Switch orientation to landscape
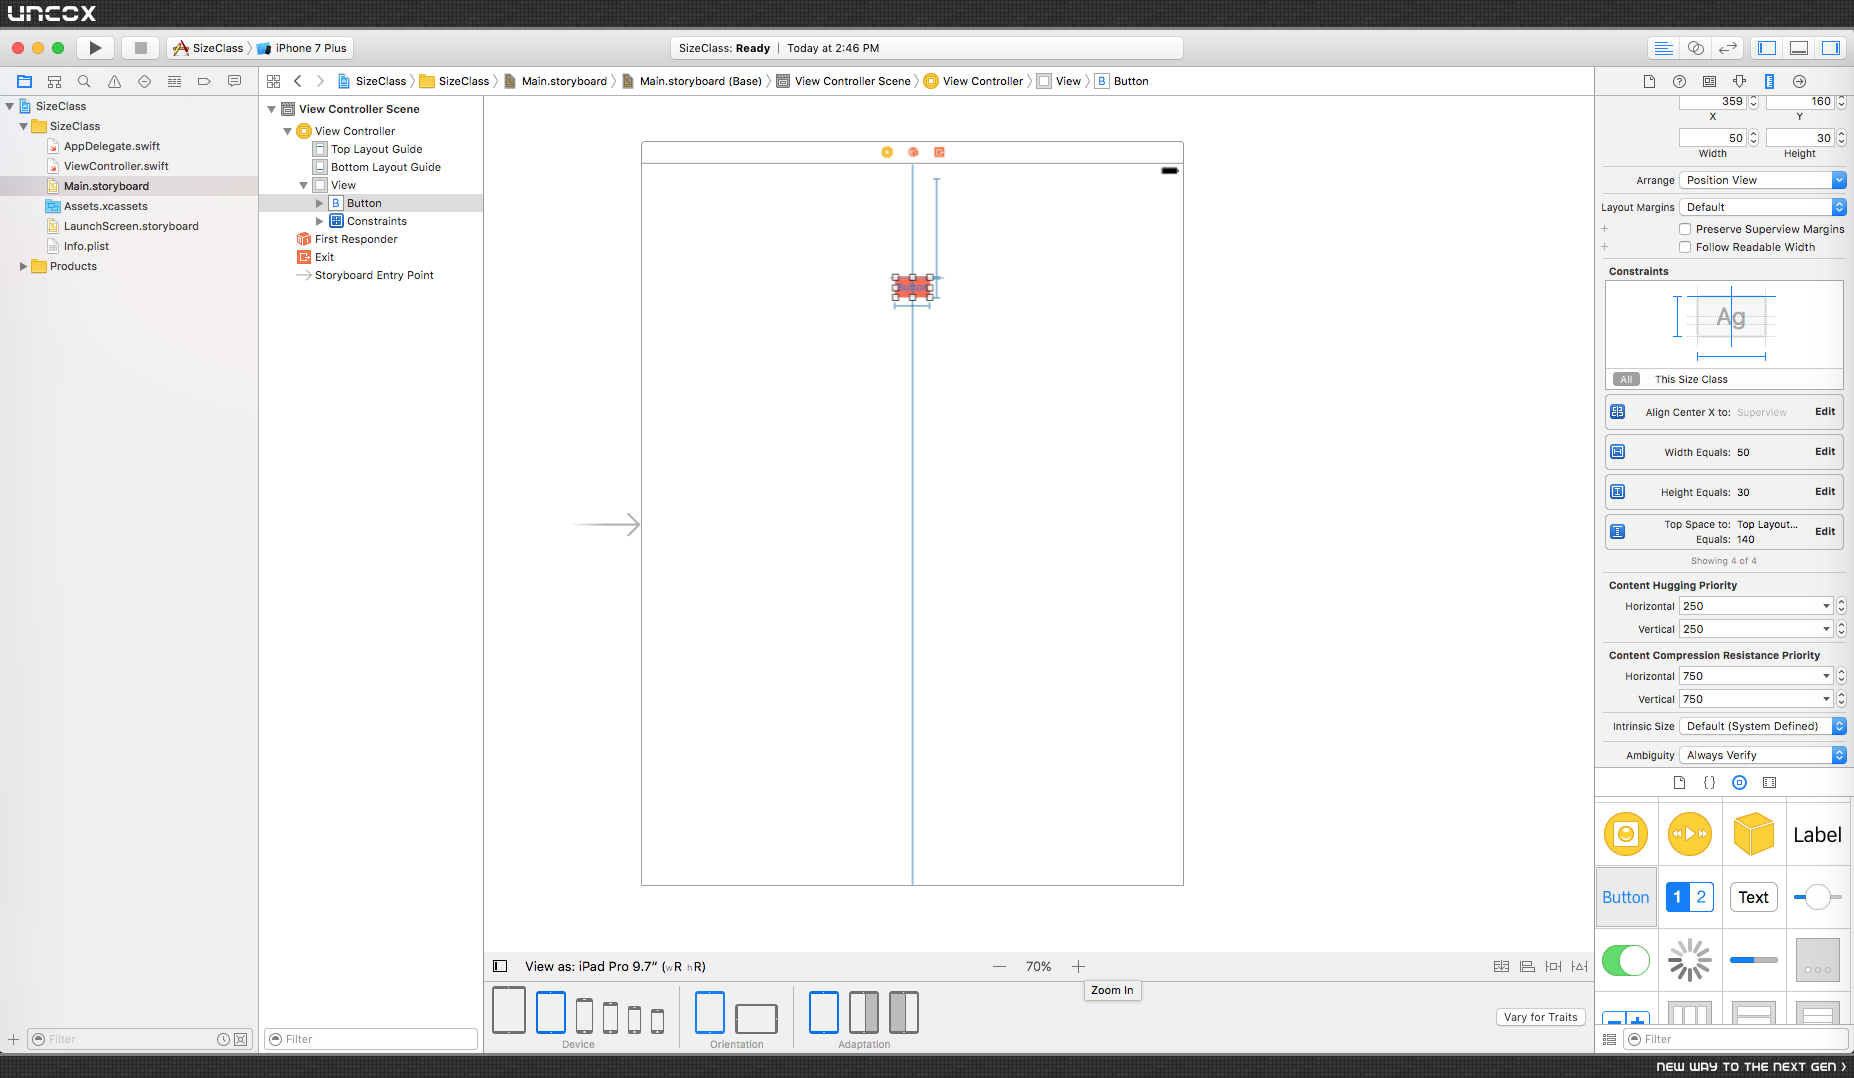 pos(756,1019)
